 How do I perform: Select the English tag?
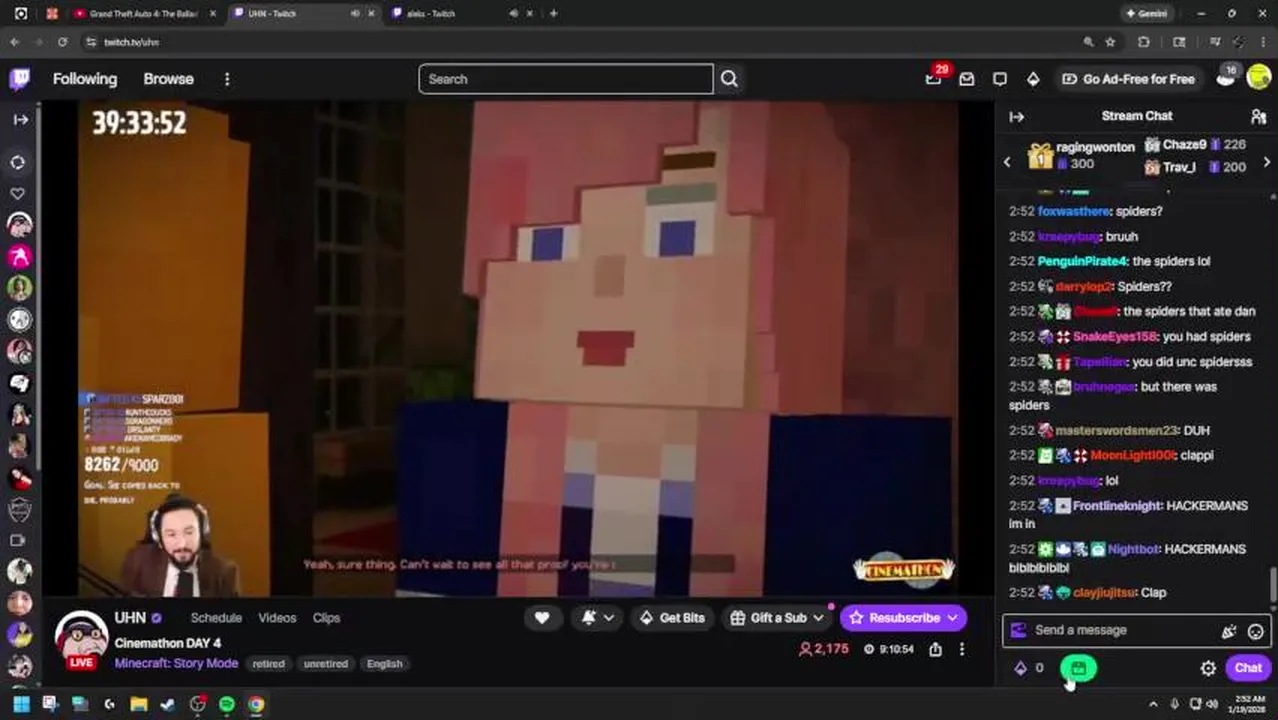pyautogui.click(x=384, y=664)
